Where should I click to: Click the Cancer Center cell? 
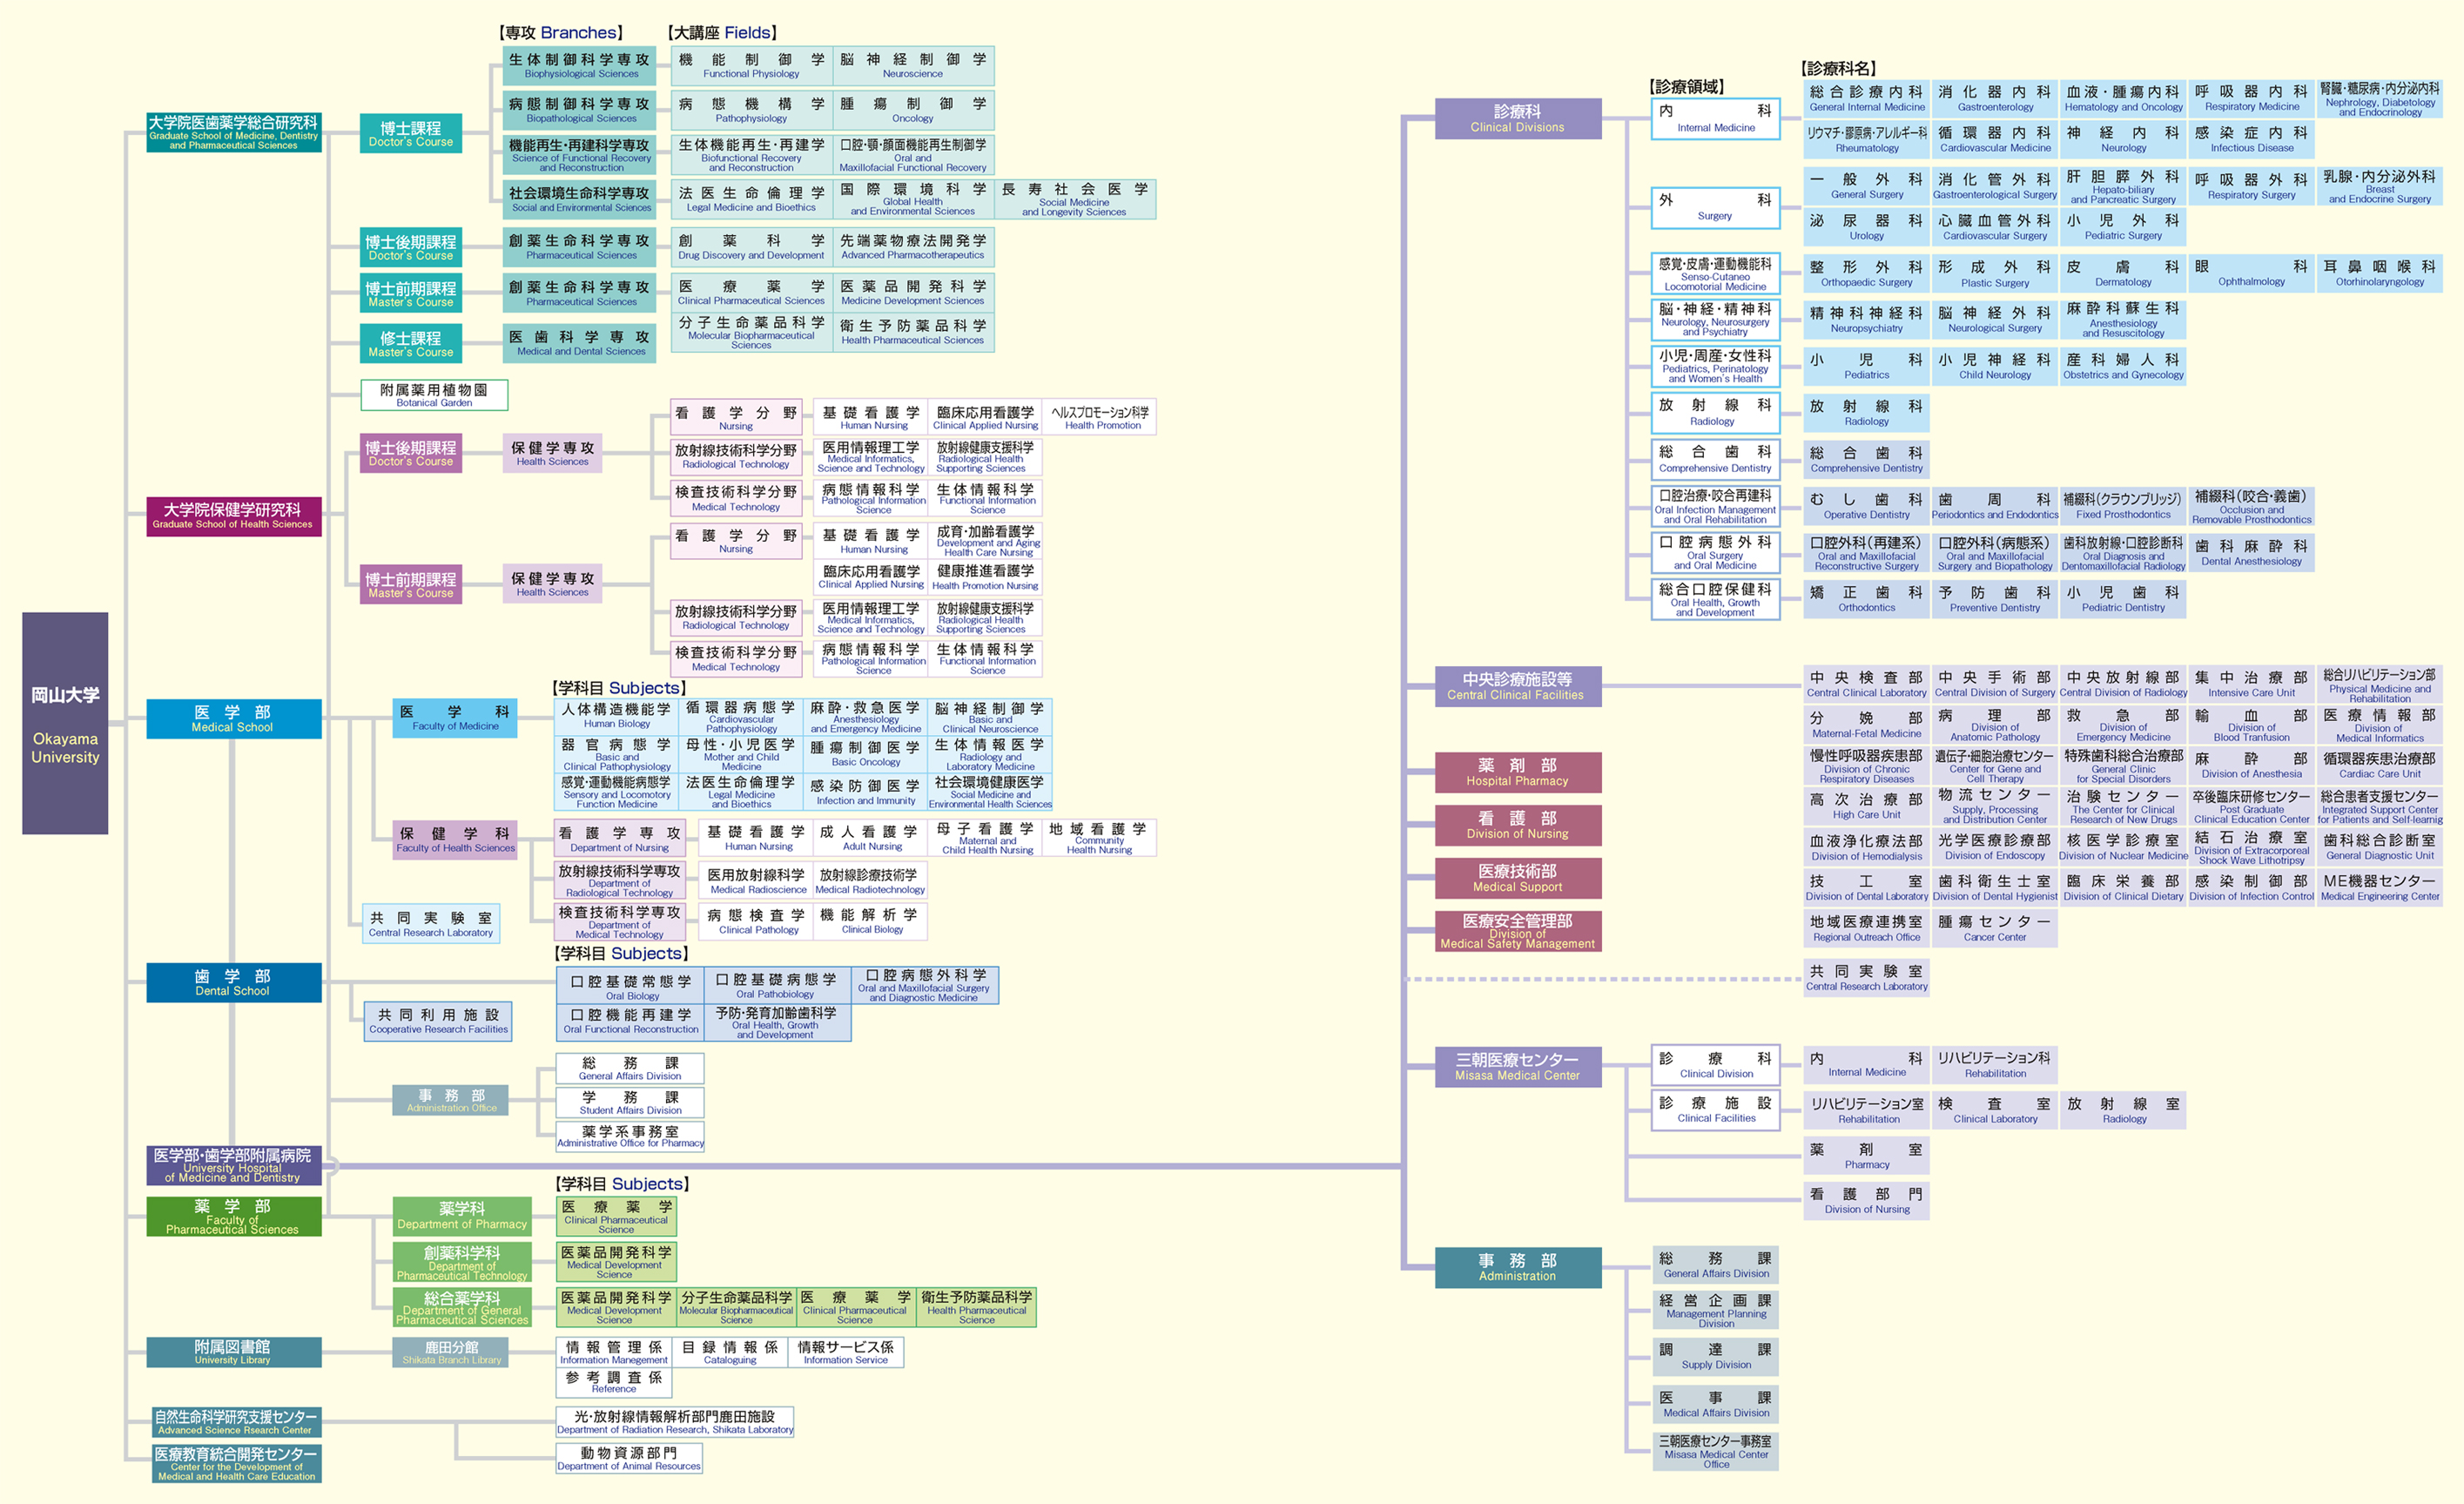(1994, 928)
